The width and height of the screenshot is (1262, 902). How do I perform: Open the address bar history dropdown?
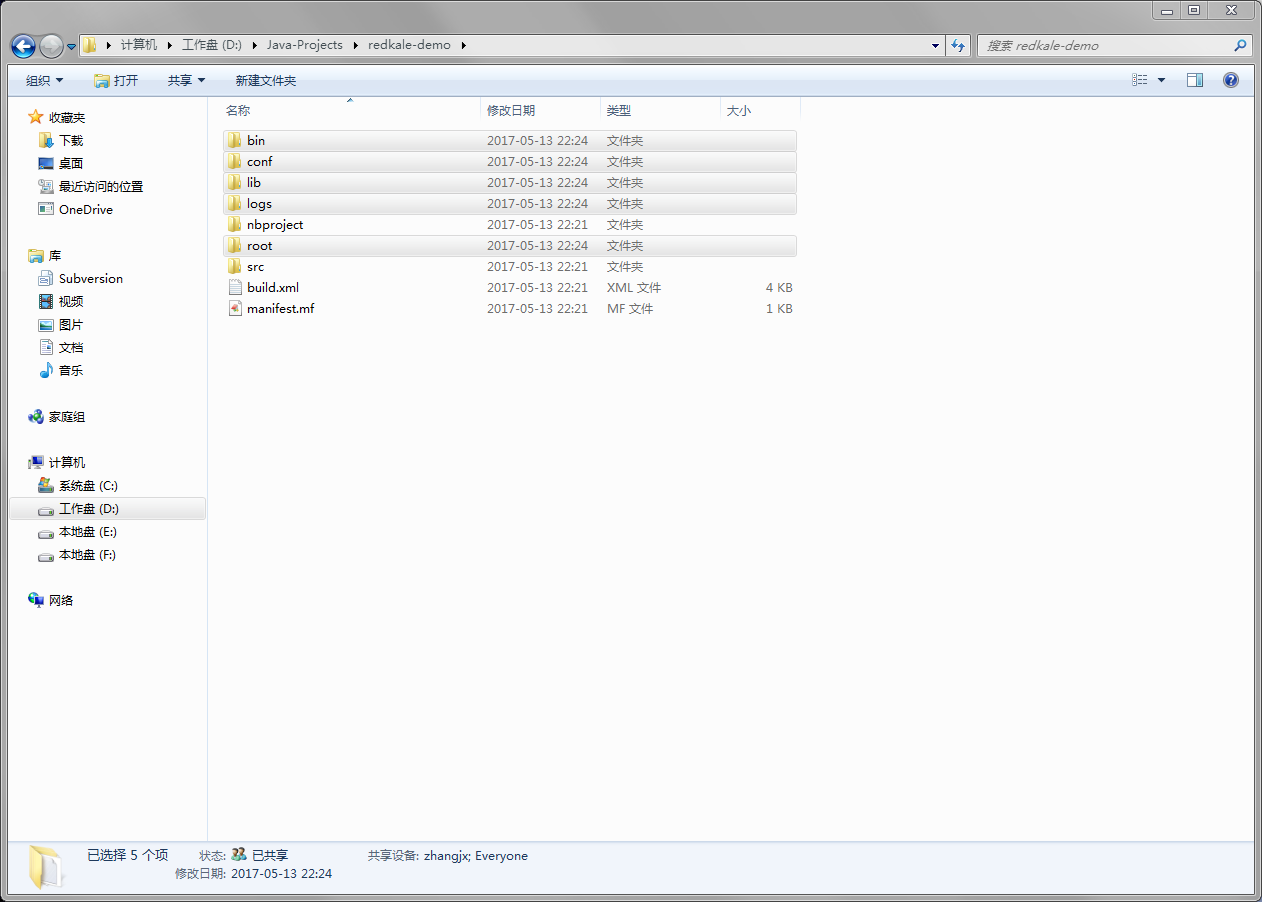pyautogui.click(x=935, y=46)
